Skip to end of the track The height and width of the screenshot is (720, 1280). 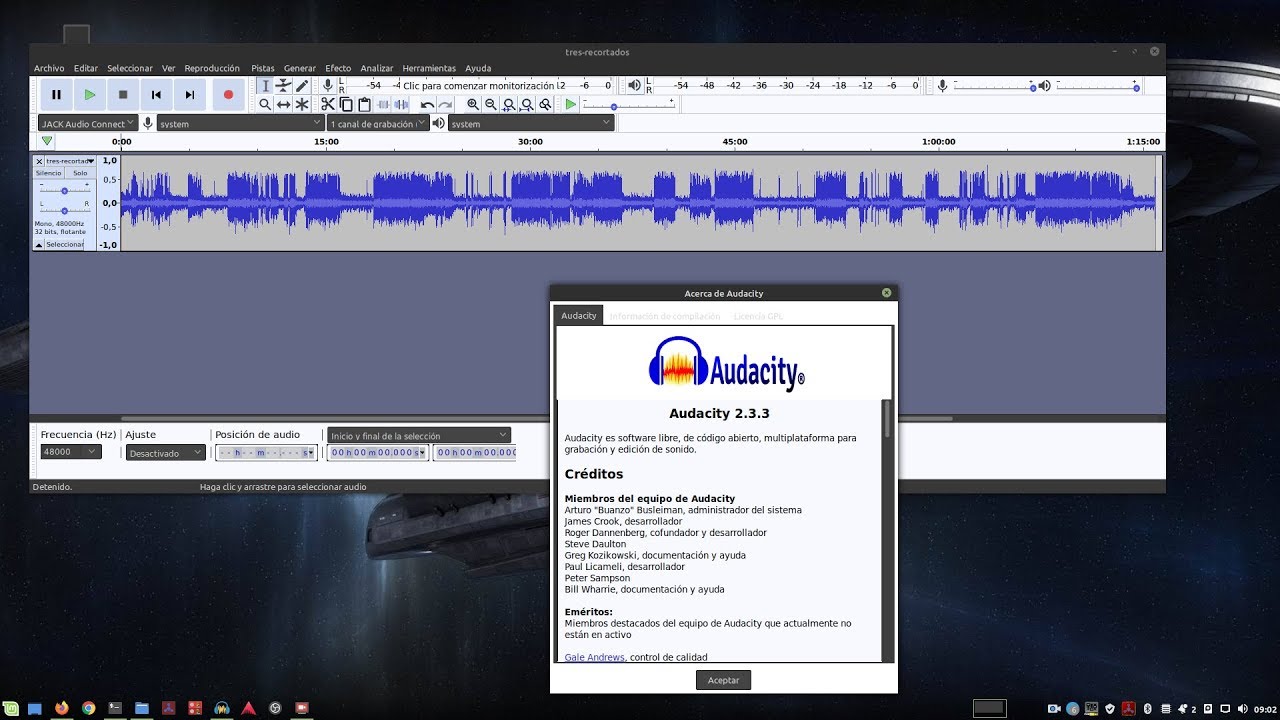point(190,95)
